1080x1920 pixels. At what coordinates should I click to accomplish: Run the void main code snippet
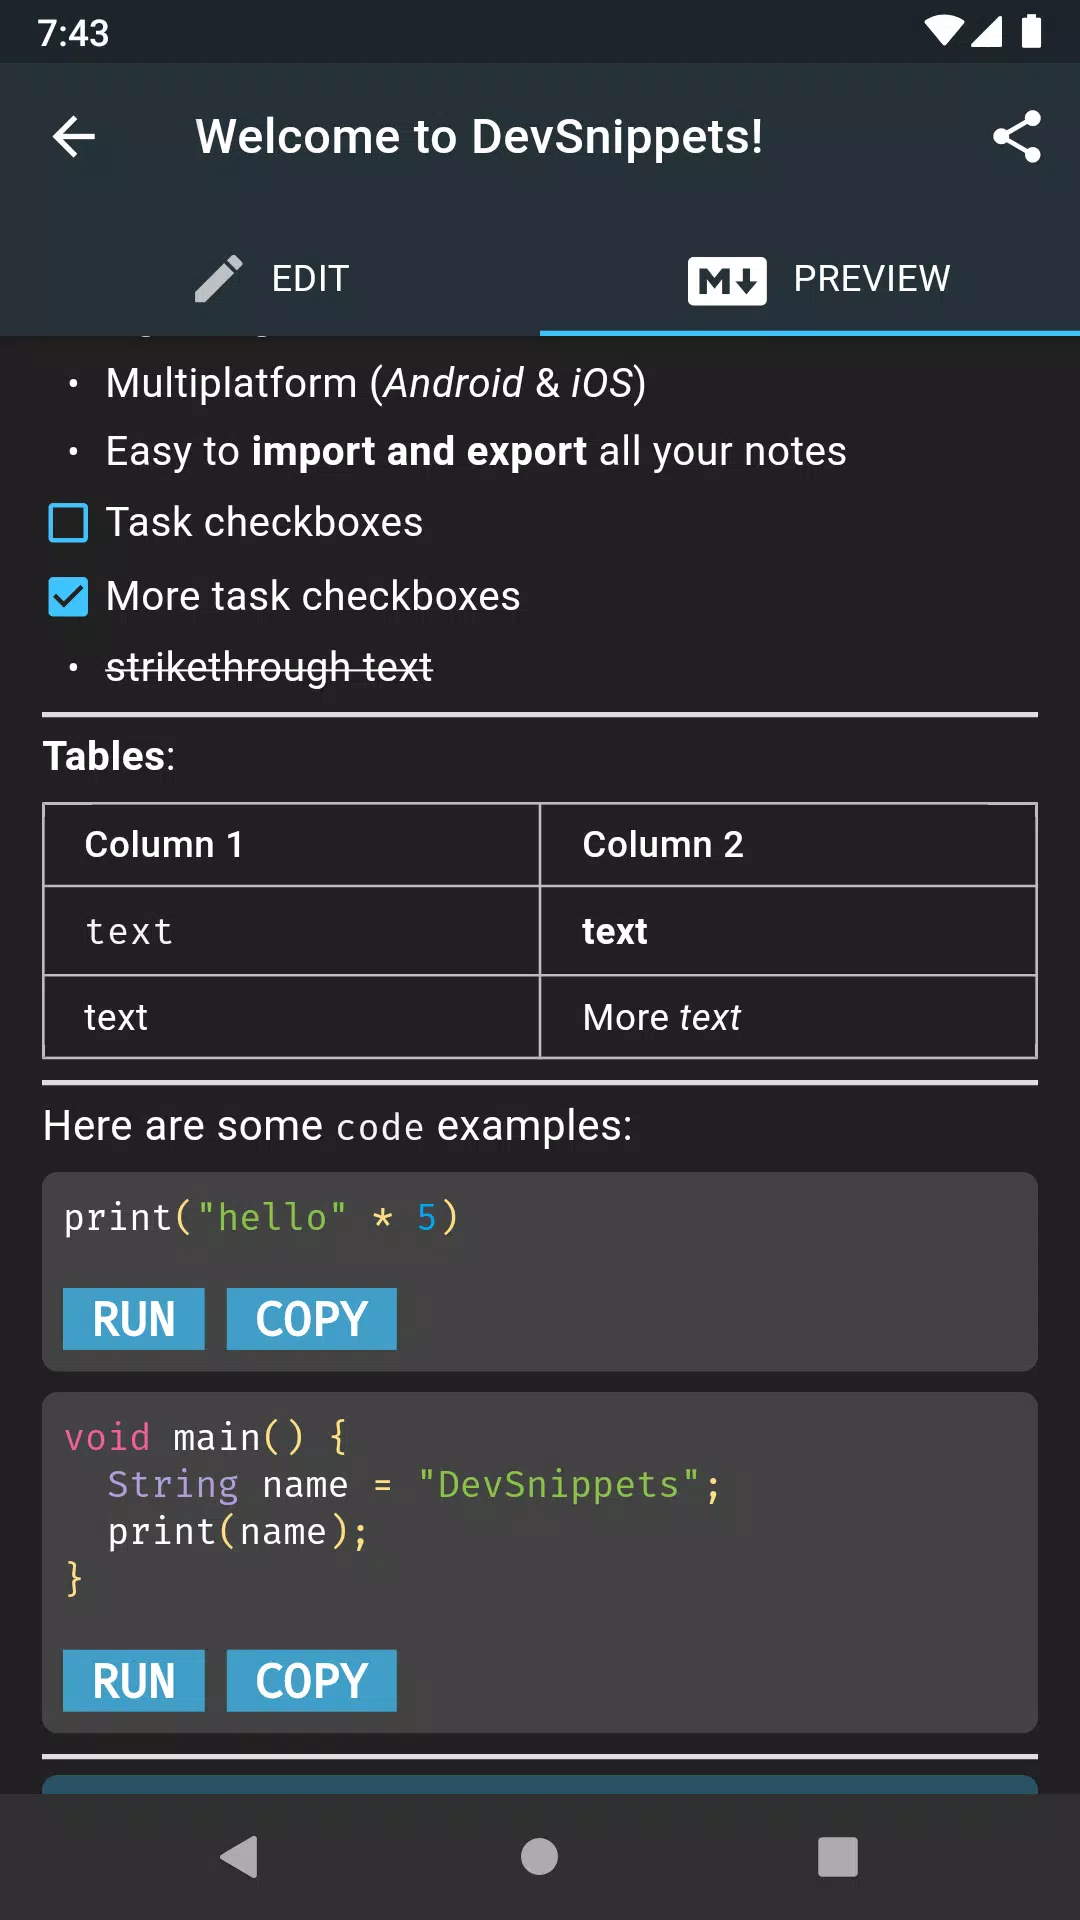(x=134, y=1681)
